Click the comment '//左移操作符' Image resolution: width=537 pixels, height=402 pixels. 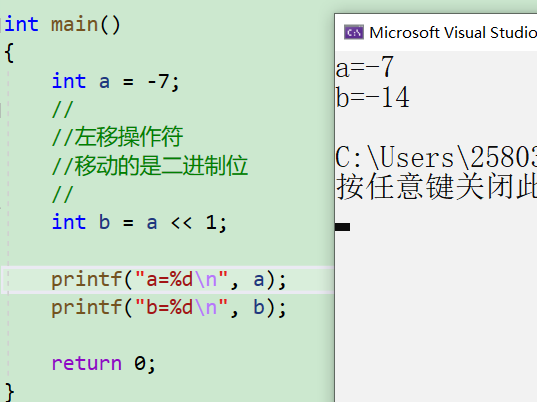pyautogui.click(x=117, y=137)
